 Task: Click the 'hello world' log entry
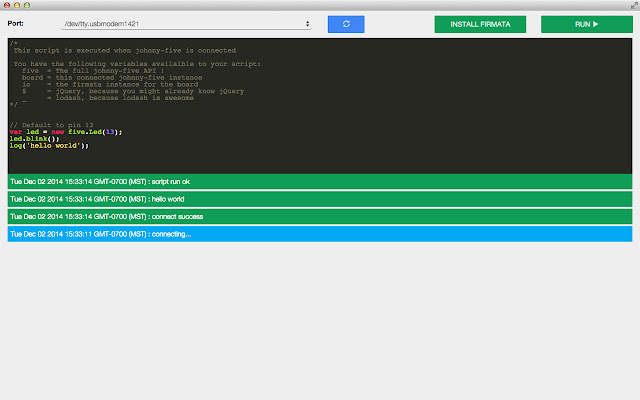click(x=320, y=199)
